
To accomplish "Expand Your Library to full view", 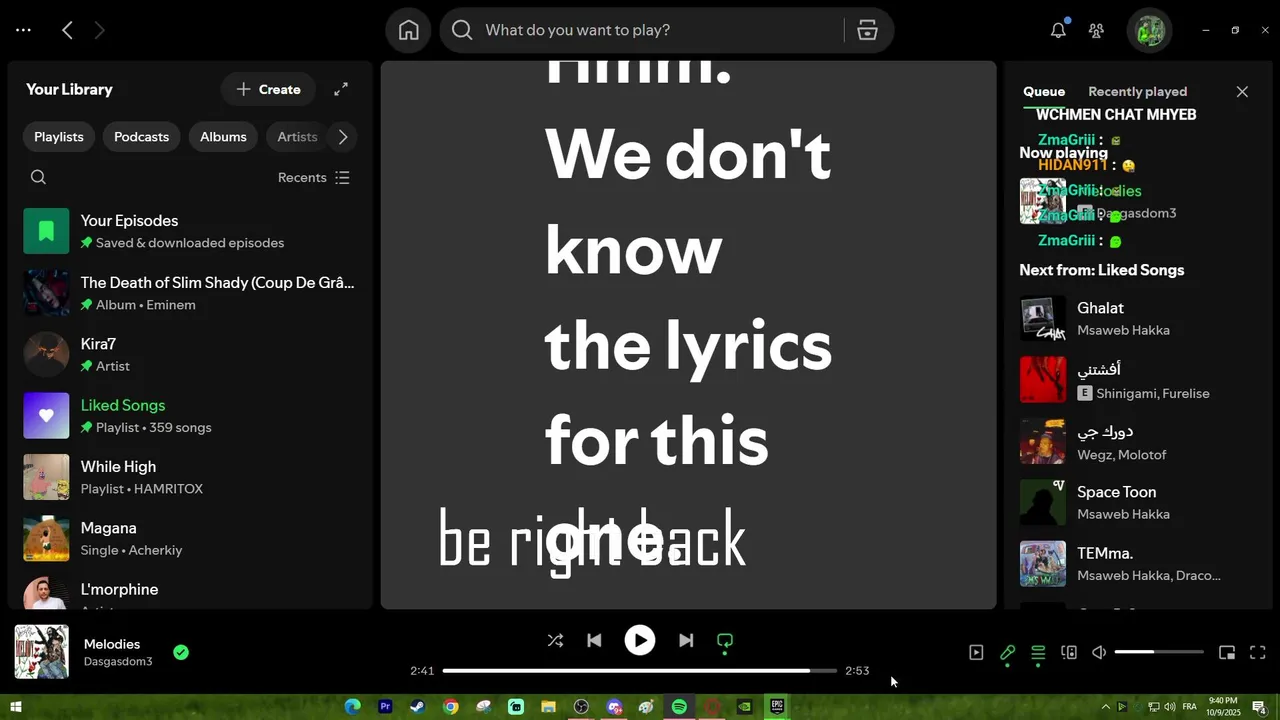I will coord(341,89).
